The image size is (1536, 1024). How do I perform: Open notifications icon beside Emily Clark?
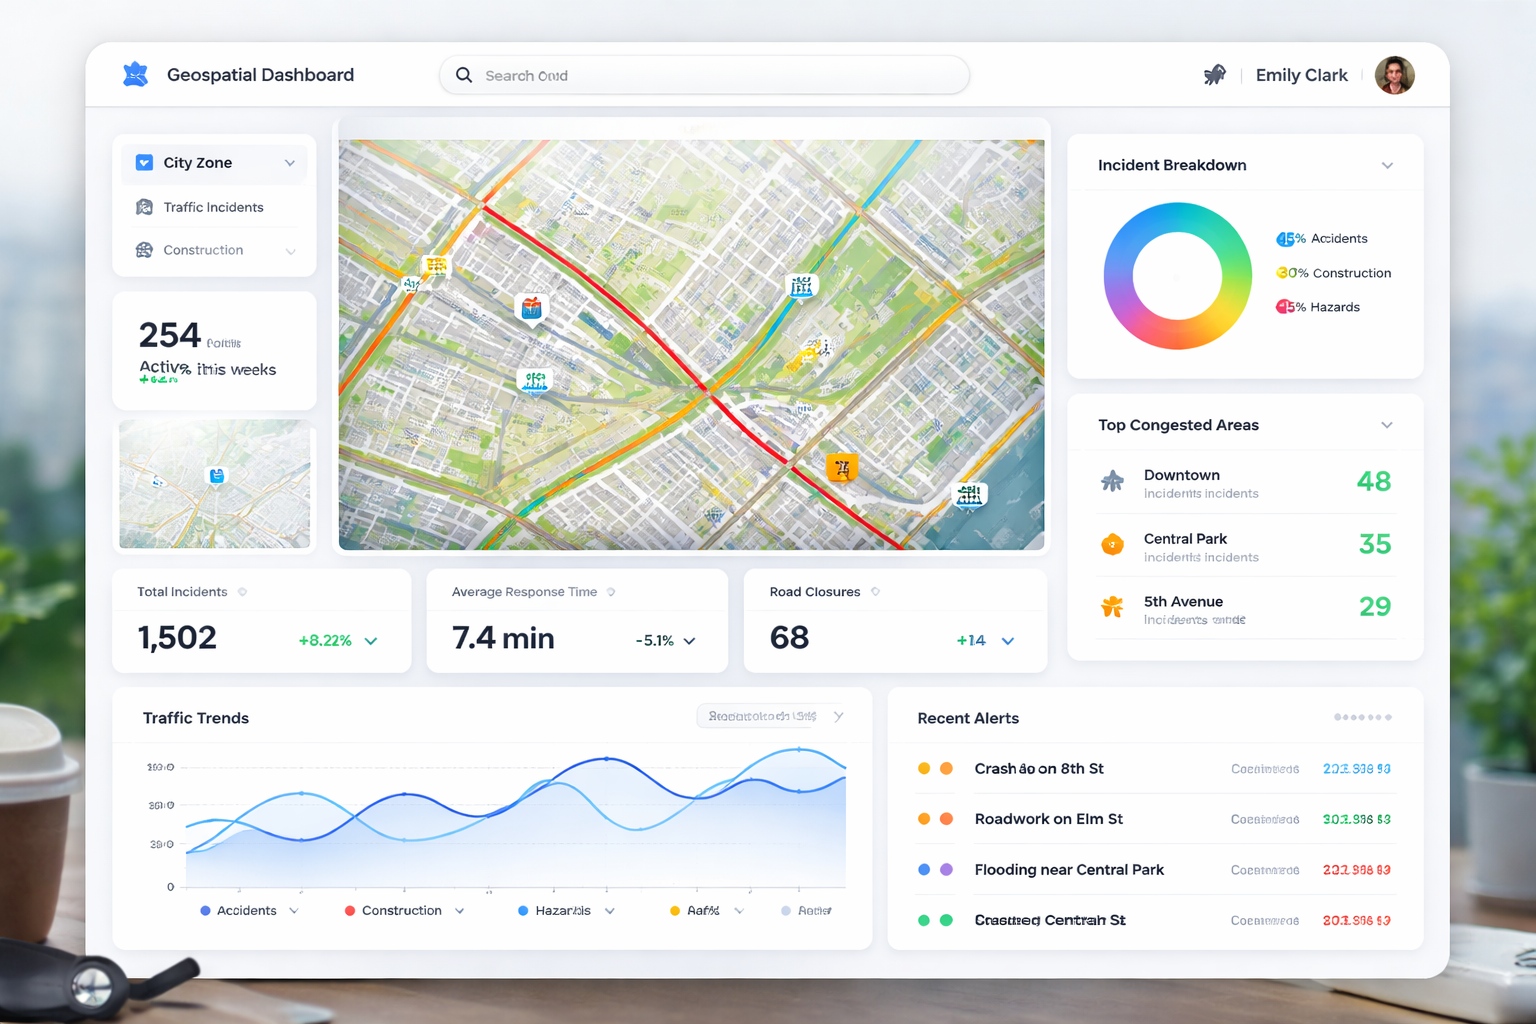click(x=1214, y=75)
